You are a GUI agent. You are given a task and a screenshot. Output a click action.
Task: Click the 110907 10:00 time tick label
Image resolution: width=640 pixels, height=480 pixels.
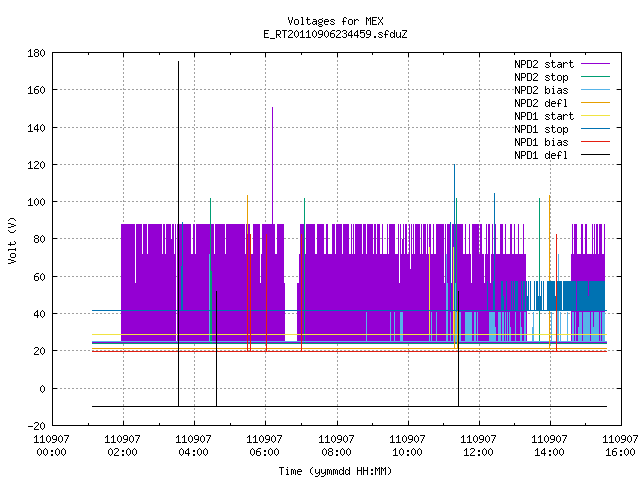407,445
